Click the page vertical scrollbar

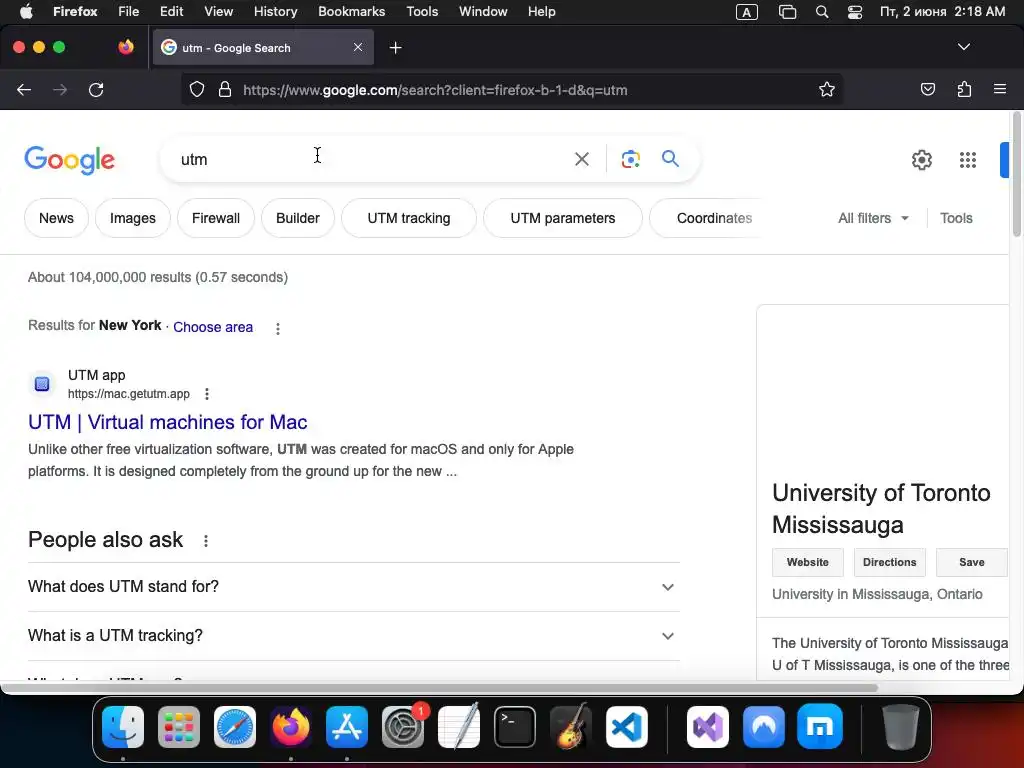1016,175
